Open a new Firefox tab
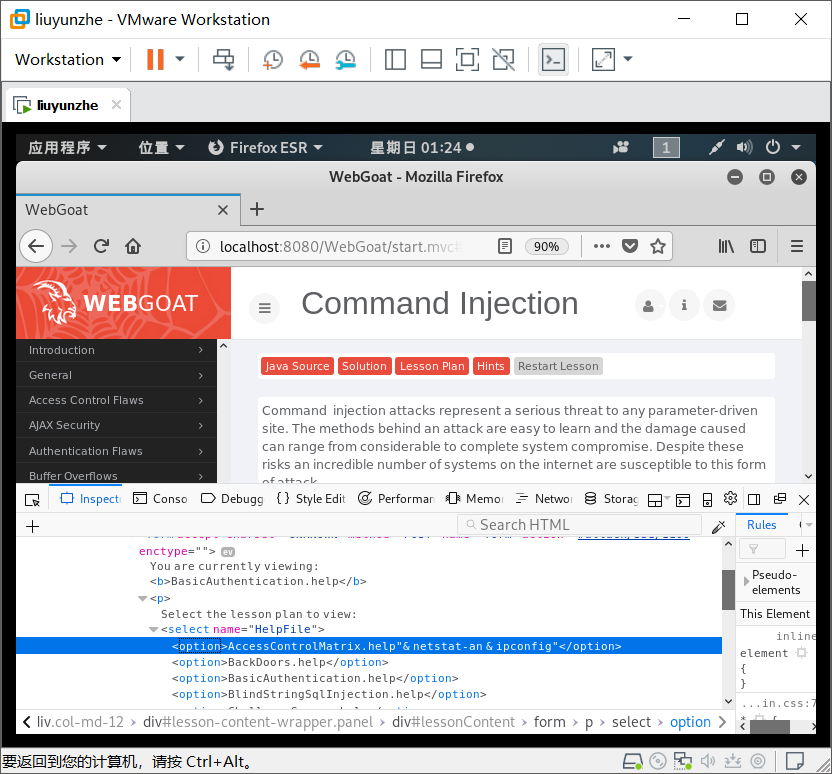Screen dimensions: 832x774 coord(257,209)
